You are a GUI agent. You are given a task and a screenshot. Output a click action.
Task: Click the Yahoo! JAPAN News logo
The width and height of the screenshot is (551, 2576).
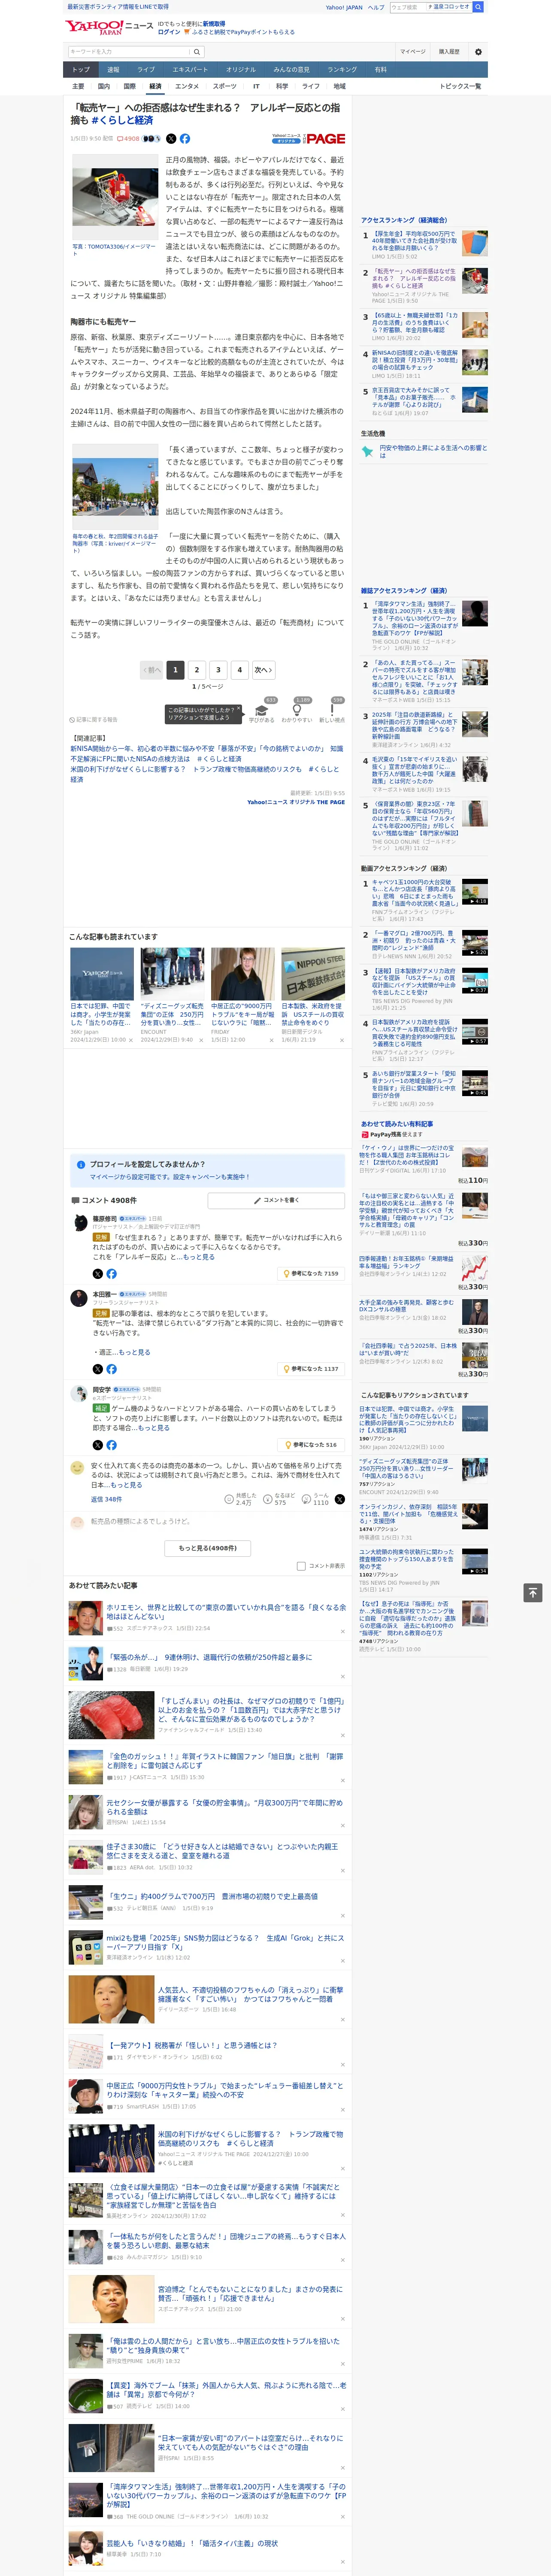109,26
